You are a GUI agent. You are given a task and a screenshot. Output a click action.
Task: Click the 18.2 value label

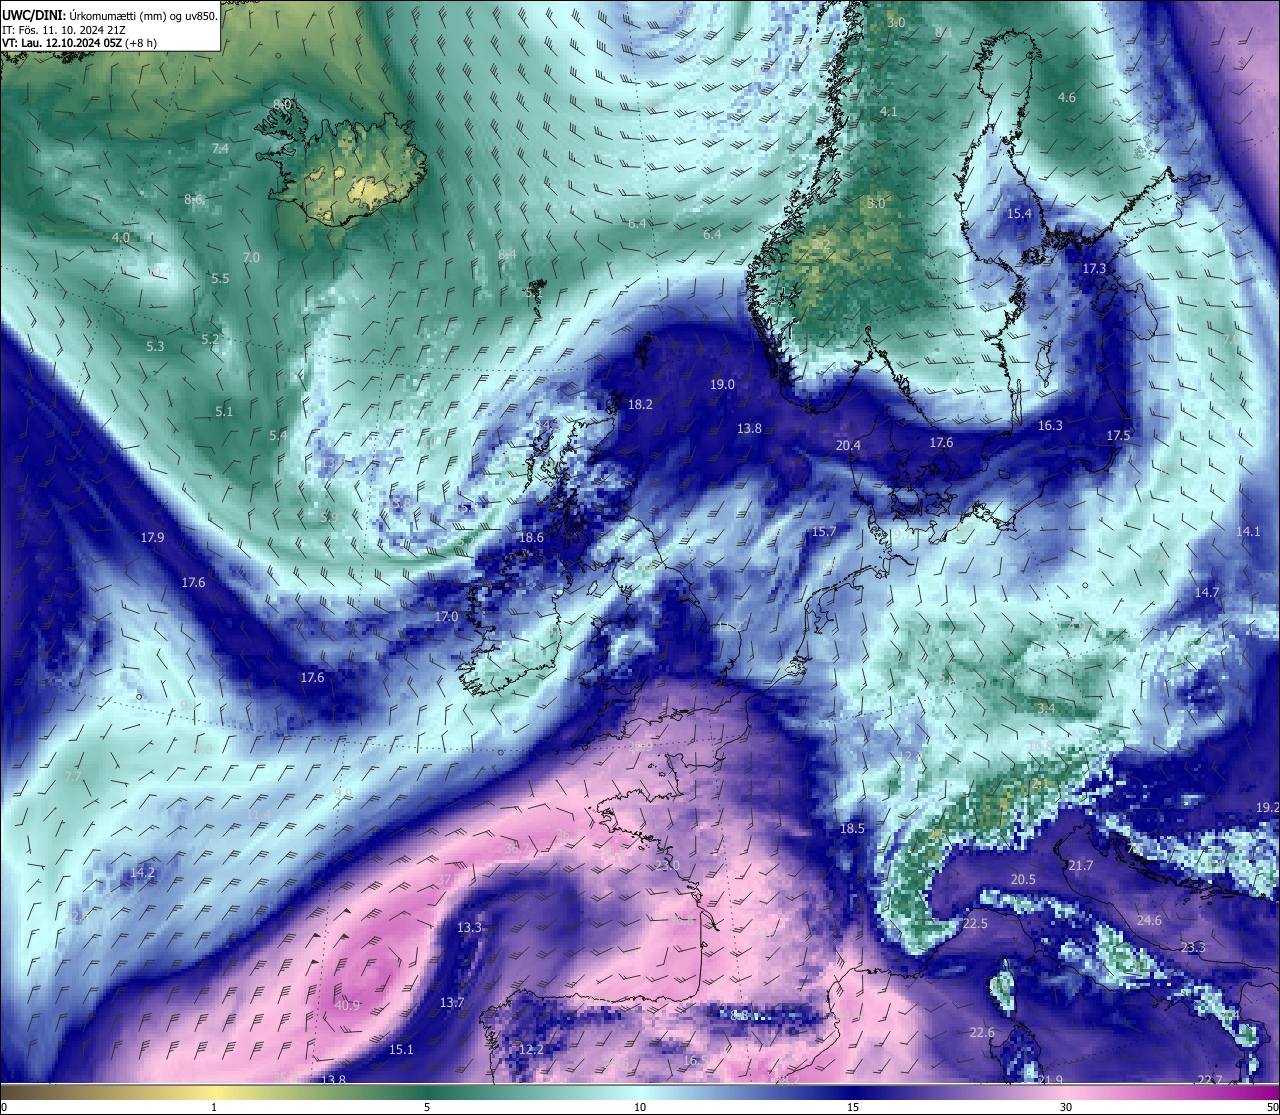coord(640,405)
